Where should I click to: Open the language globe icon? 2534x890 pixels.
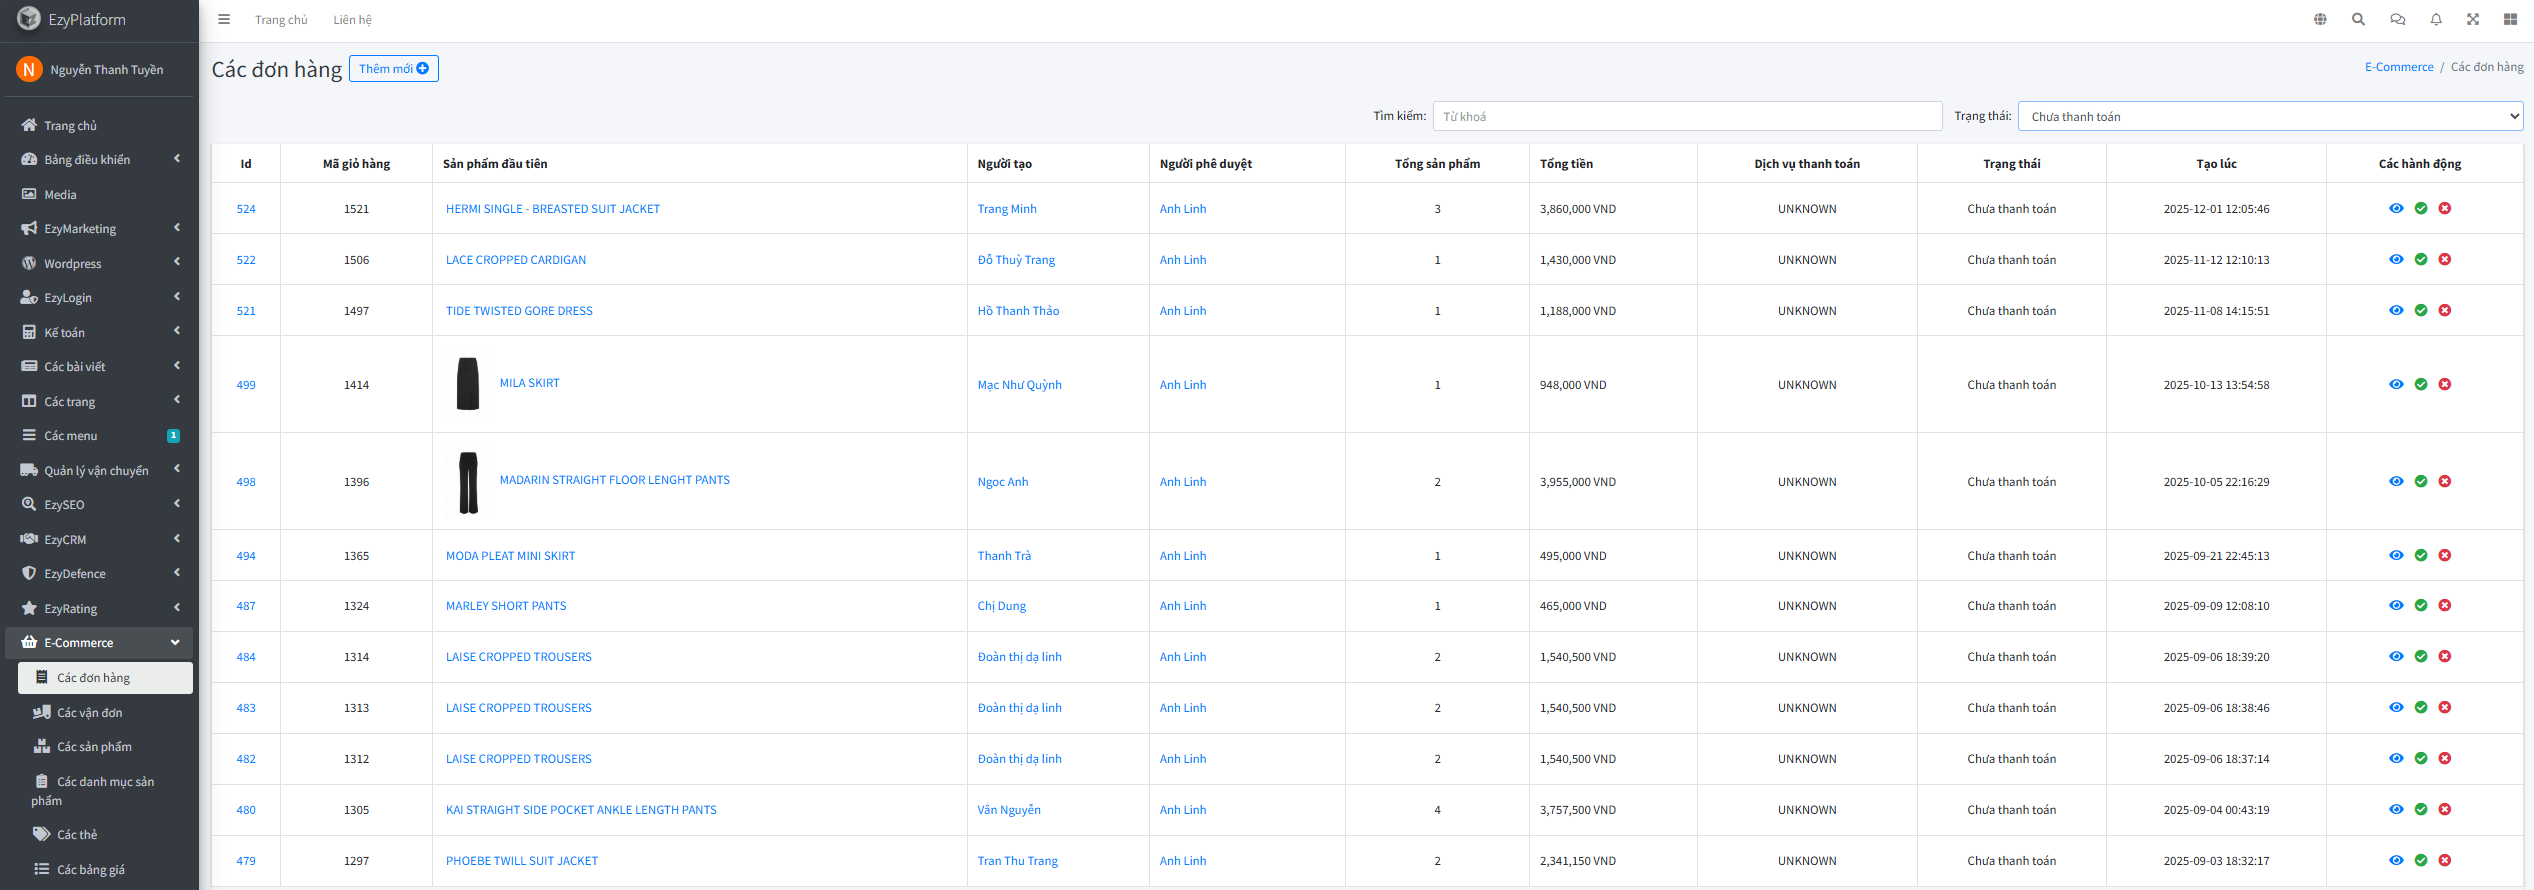pyautogui.click(x=2320, y=20)
